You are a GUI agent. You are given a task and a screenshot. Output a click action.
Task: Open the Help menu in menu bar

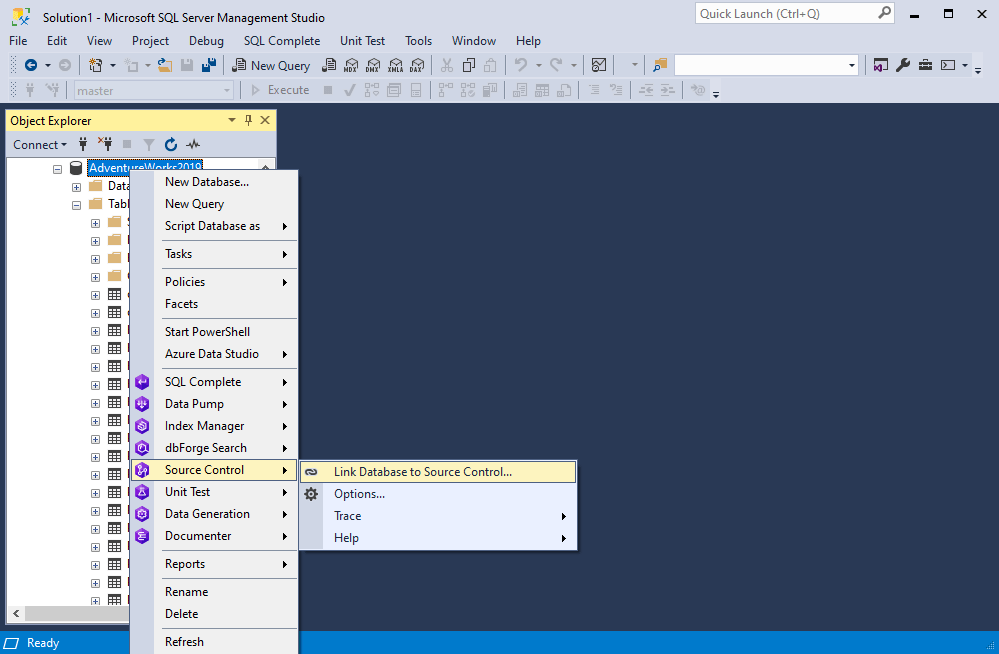[528, 41]
